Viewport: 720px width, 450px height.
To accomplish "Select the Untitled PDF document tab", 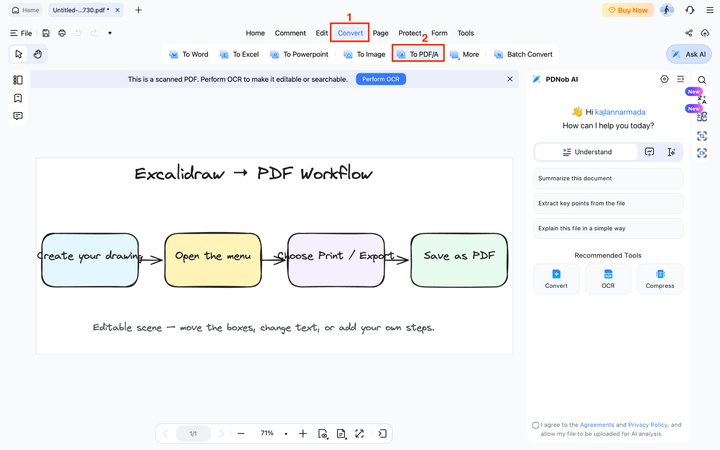I will pyautogui.click(x=81, y=10).
